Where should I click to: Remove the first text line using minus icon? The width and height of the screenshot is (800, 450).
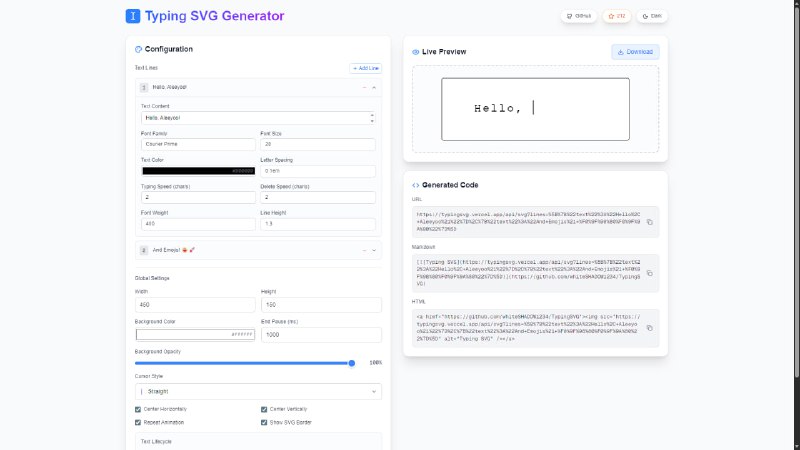click(x=364, y=88)
